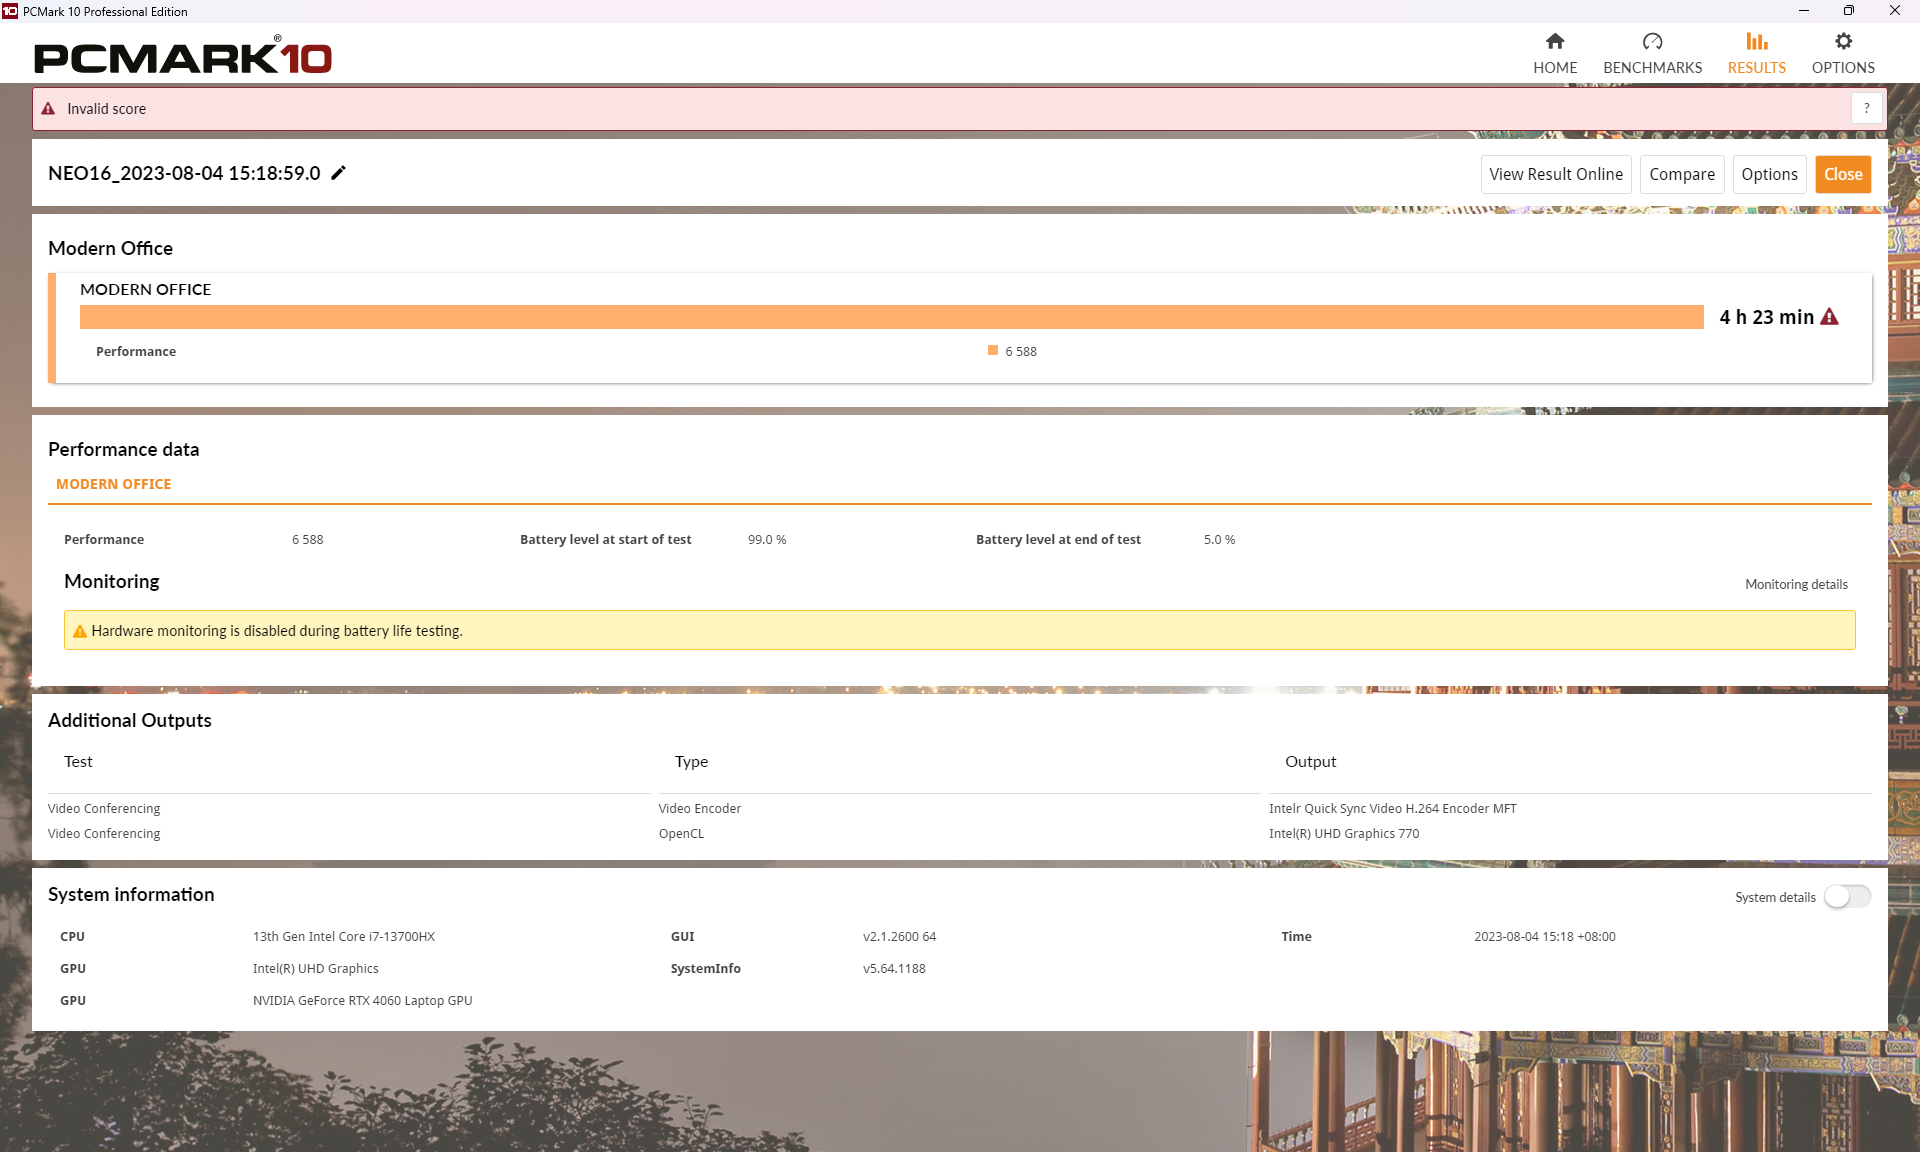The height and width of the screenshot is (1152, 1920).
Task: Click the pencil icon to rename result
Action: click(x=339, y=173)
